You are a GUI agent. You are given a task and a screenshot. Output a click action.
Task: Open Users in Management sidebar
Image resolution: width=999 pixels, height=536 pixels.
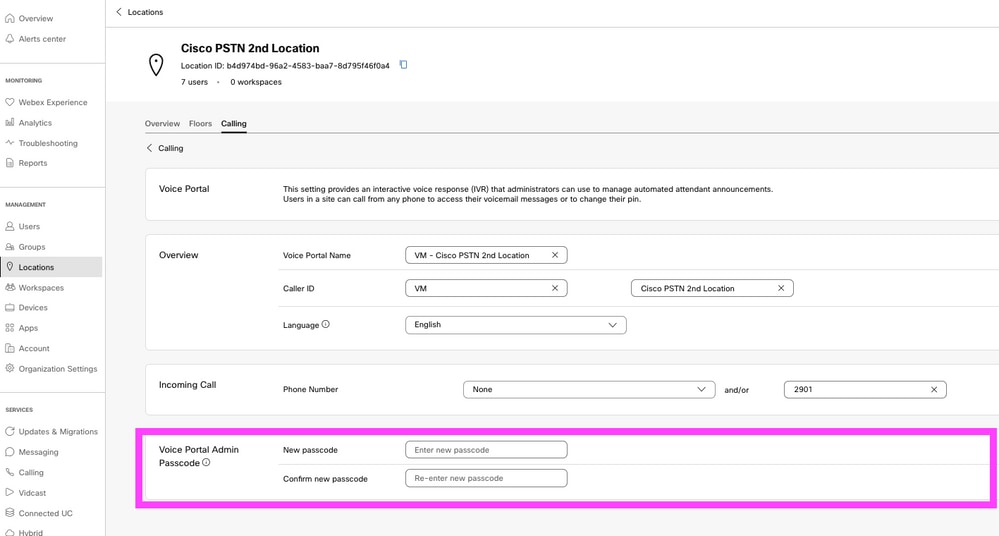click(29, 227)
